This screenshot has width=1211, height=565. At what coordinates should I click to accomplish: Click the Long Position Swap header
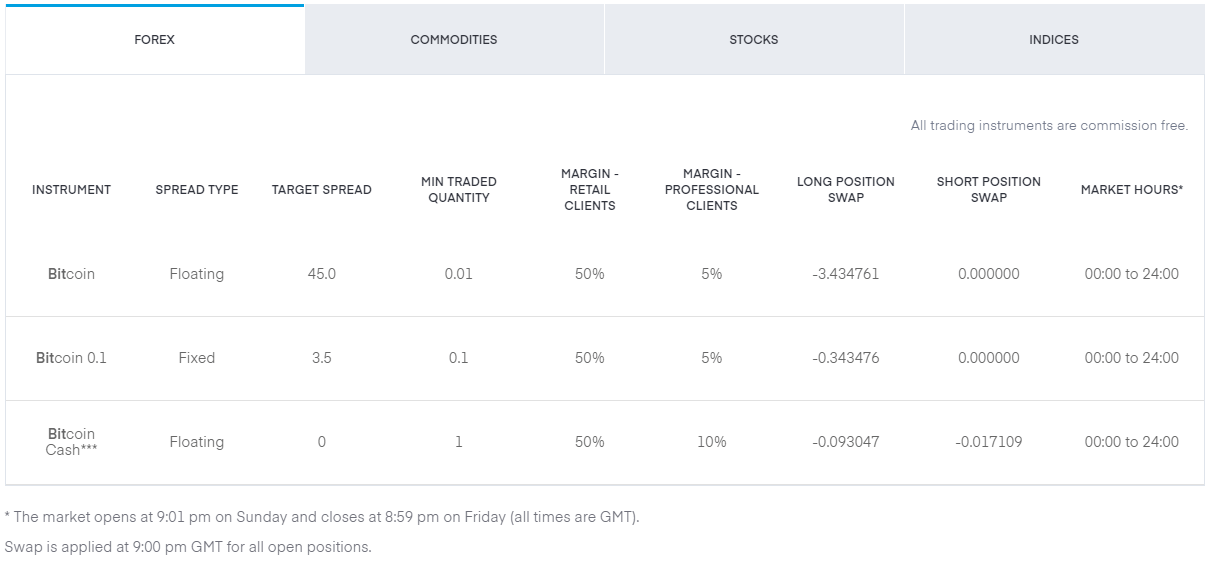point(845,190)
